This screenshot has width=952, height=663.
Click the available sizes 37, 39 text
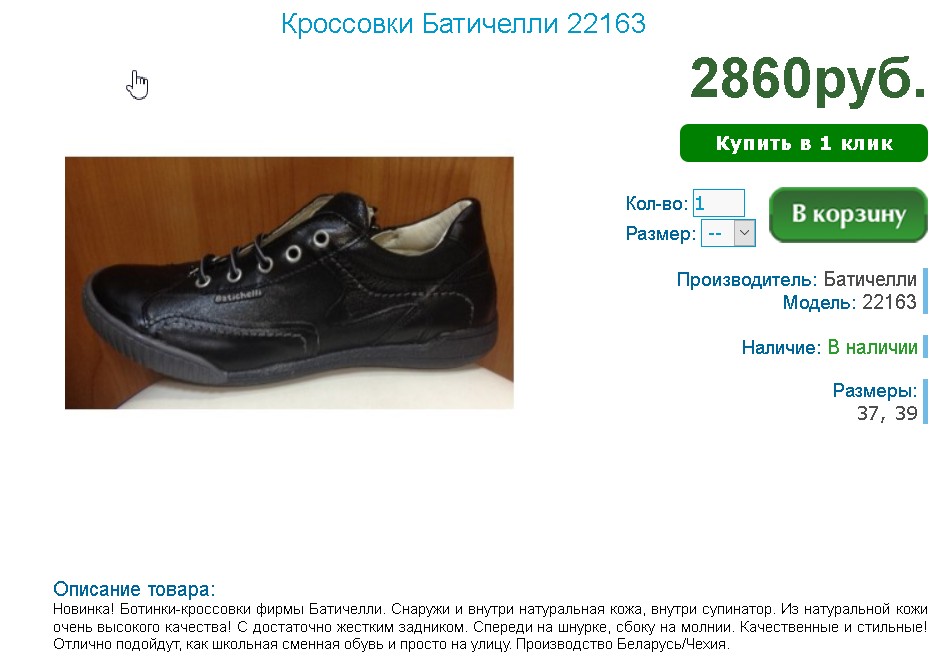coord(886,413)
